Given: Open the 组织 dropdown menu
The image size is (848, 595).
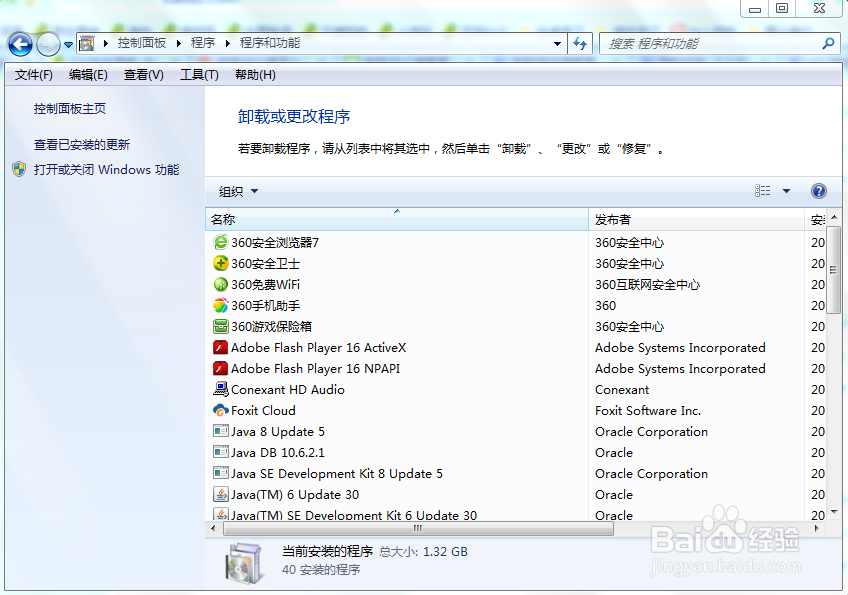Looking at the screenshot, I should click(x=238, y=191).
